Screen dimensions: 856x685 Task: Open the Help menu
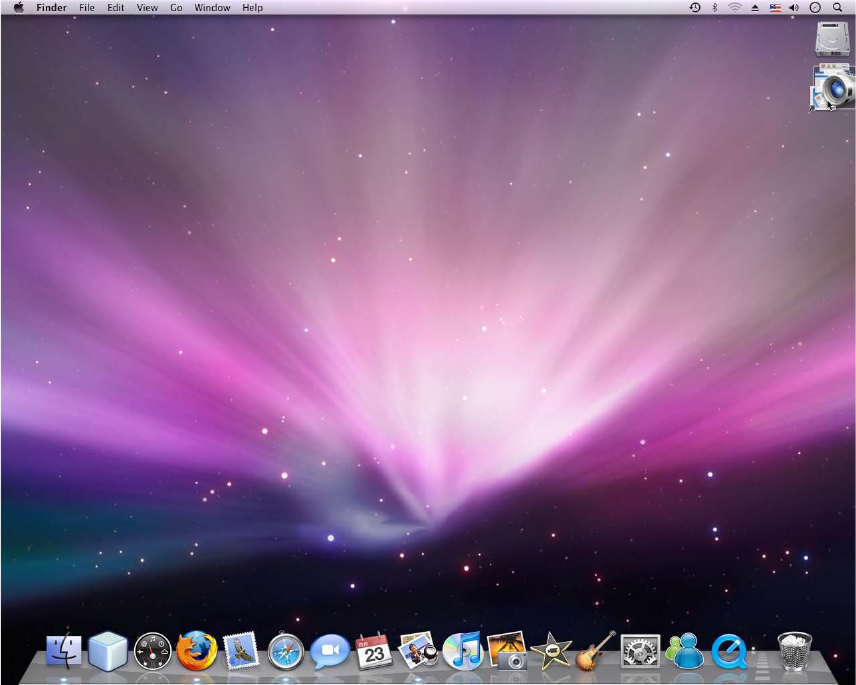[252, 8]
